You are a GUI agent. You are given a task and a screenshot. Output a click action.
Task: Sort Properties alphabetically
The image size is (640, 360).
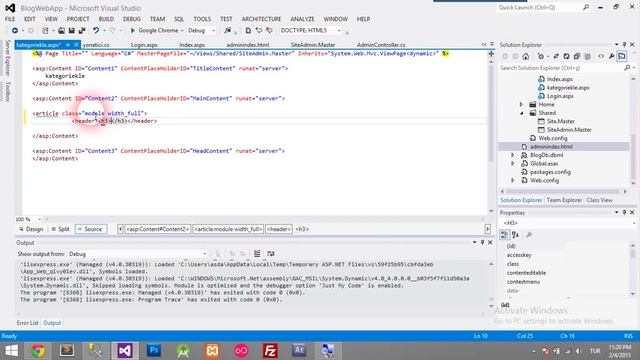click(x=516, y=235)
